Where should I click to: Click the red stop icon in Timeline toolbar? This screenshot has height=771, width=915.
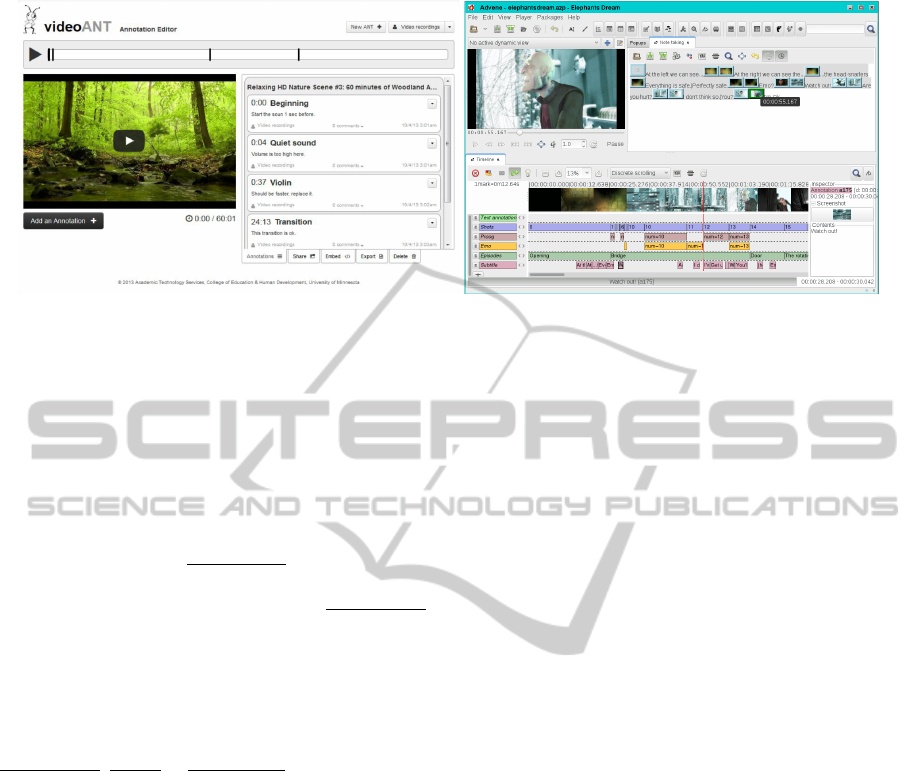click(x=475, y=173)
